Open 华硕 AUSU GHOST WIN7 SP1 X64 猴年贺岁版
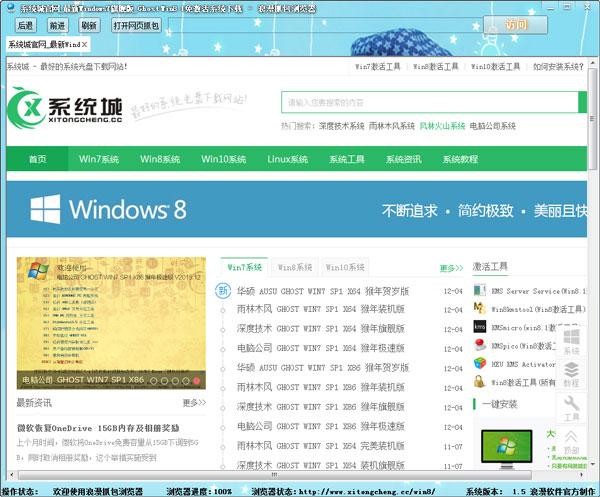This screenshot has height=497, width=600. coord(323,291)
